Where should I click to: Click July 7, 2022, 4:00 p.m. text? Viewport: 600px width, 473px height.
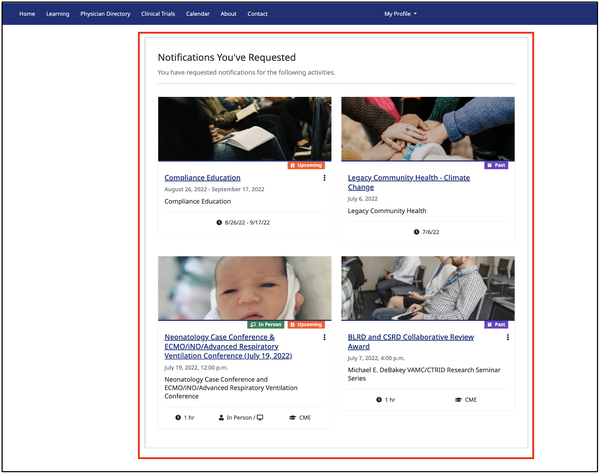[376, 358]
